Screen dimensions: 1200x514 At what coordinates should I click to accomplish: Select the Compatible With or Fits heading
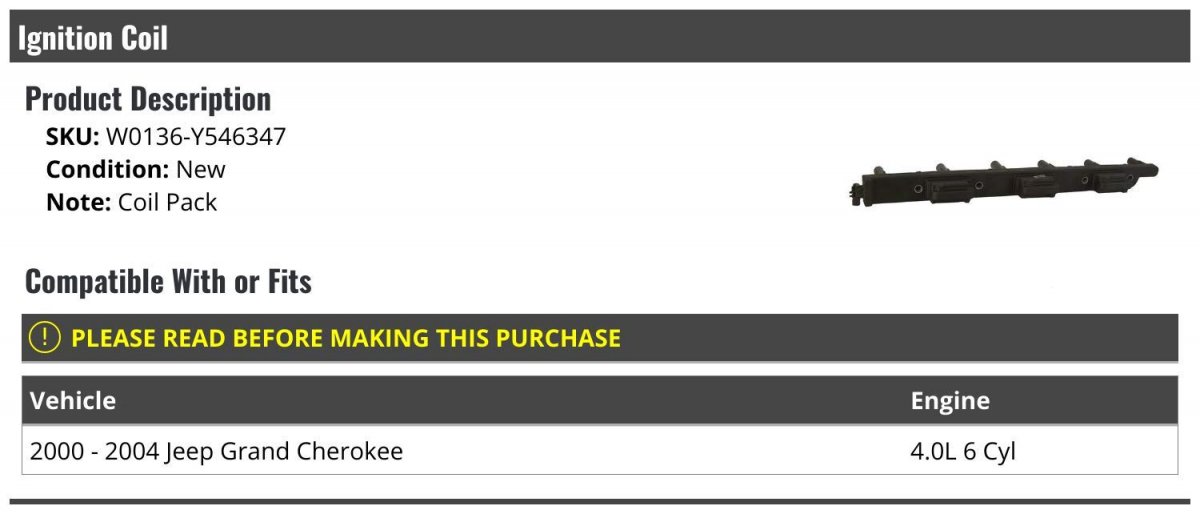[x=168, y=282]
